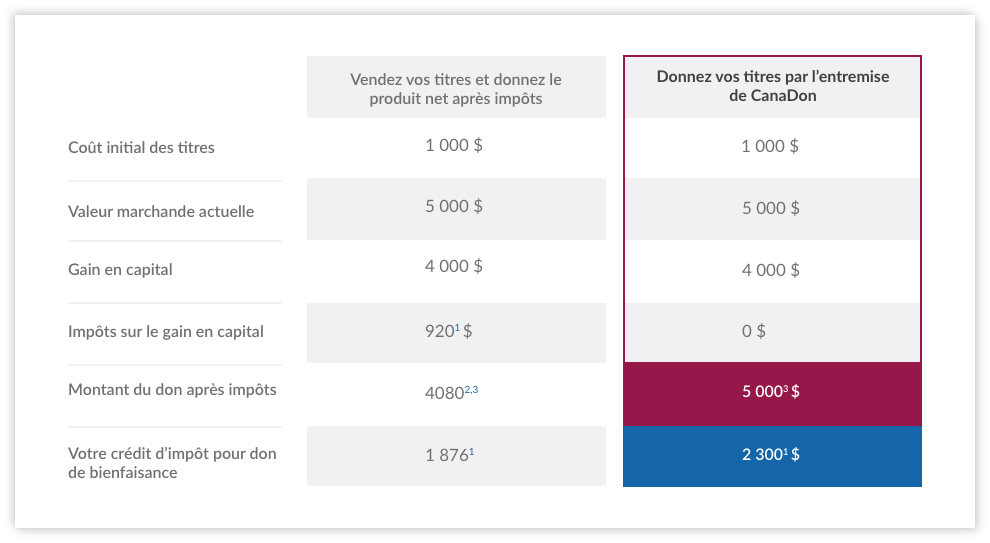Select "Montant du don après impôts" label
Viewport: 990px width, 543px height.
172,389
